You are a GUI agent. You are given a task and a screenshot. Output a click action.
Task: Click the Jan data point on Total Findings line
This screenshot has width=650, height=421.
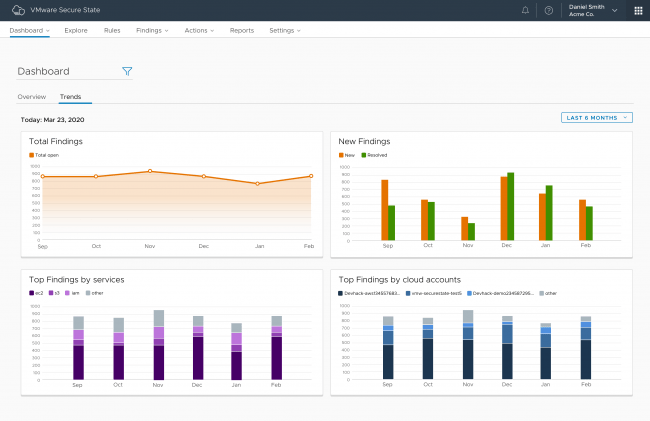click(x=257, y=184)
